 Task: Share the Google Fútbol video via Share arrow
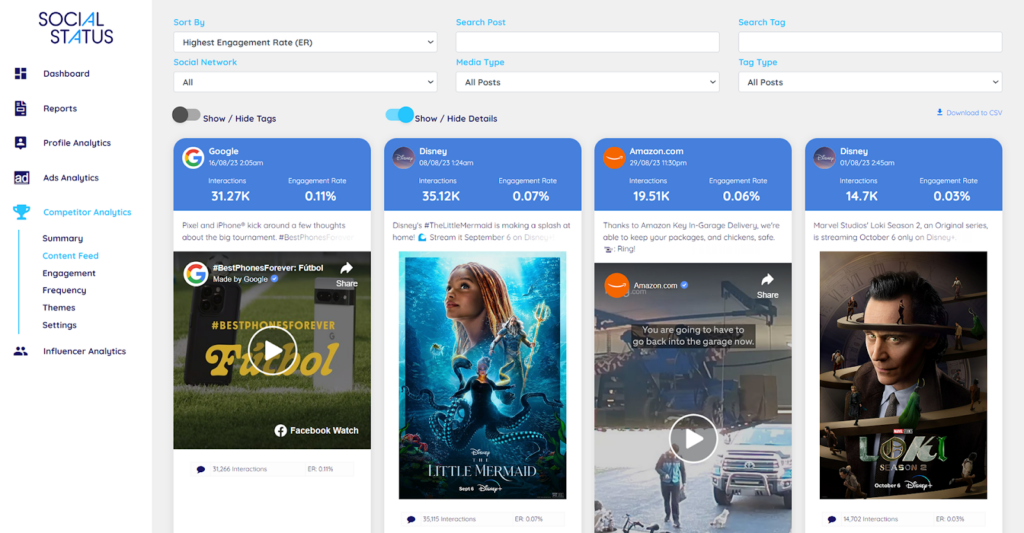[346, 273]
